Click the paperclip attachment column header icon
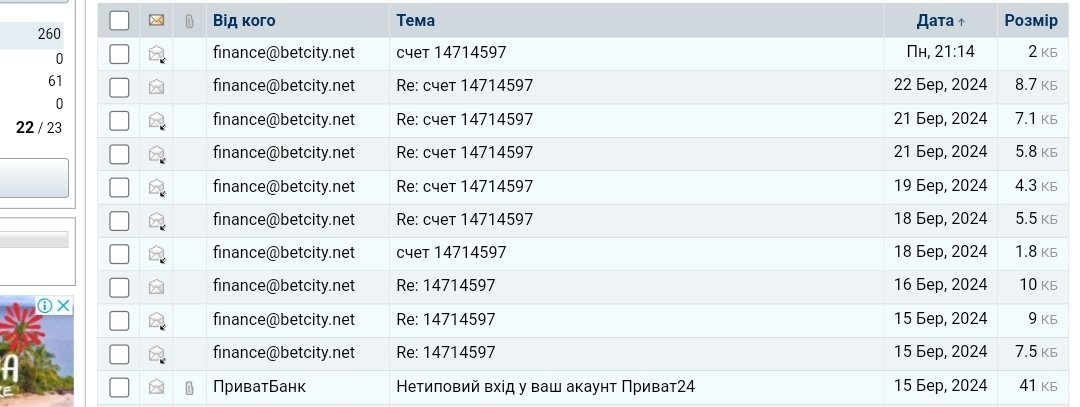The height and width of the screenshot is (407, 1080). 189,20
